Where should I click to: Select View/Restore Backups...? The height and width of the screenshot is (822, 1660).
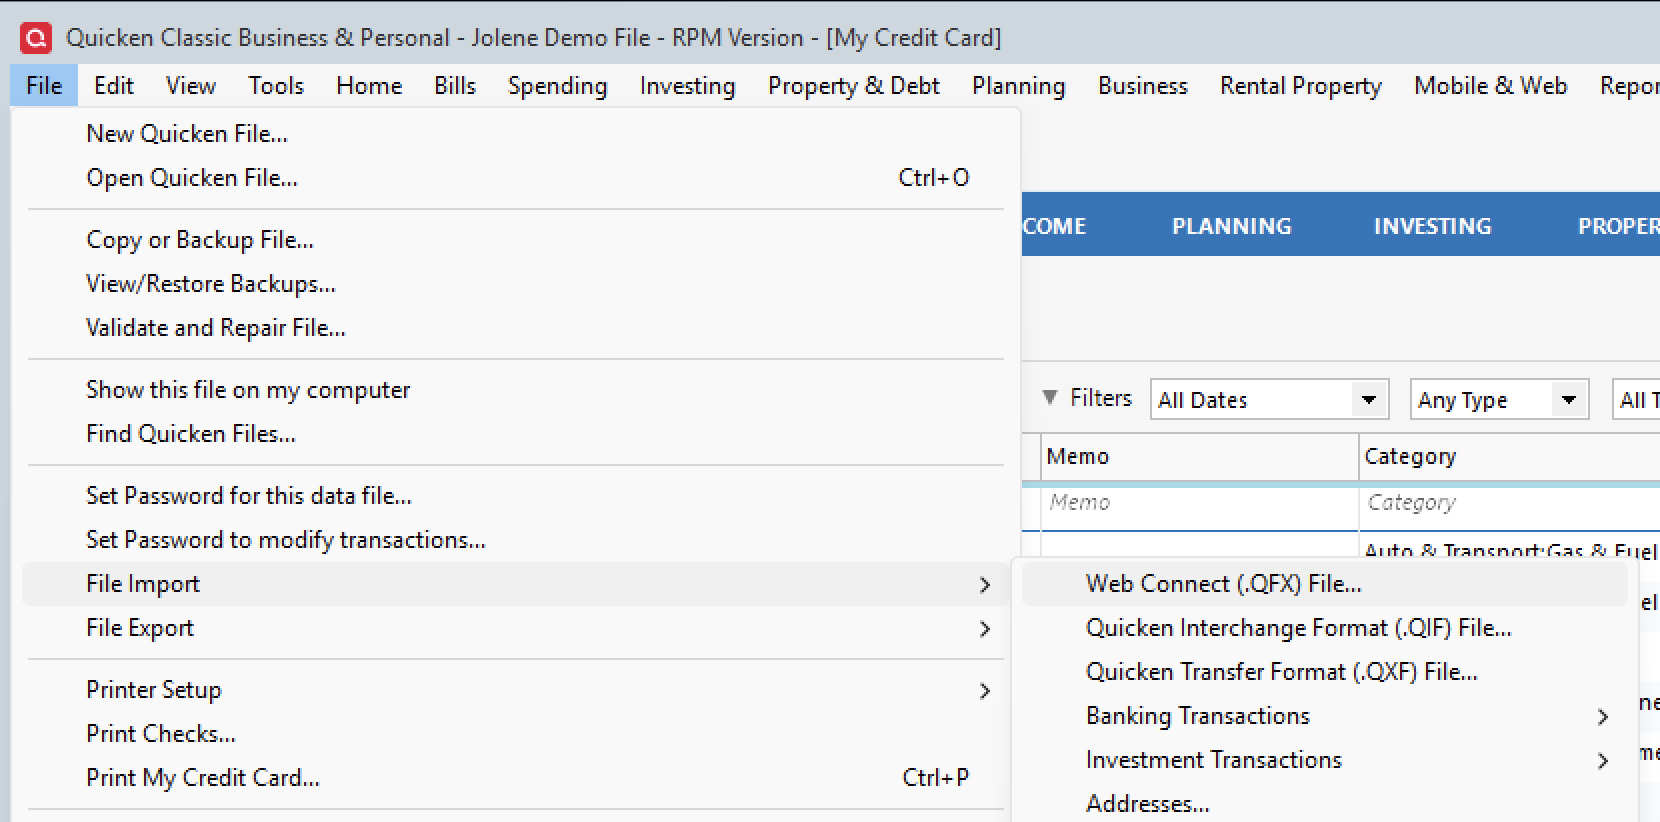pyautogui.click(x=515, y=284)
